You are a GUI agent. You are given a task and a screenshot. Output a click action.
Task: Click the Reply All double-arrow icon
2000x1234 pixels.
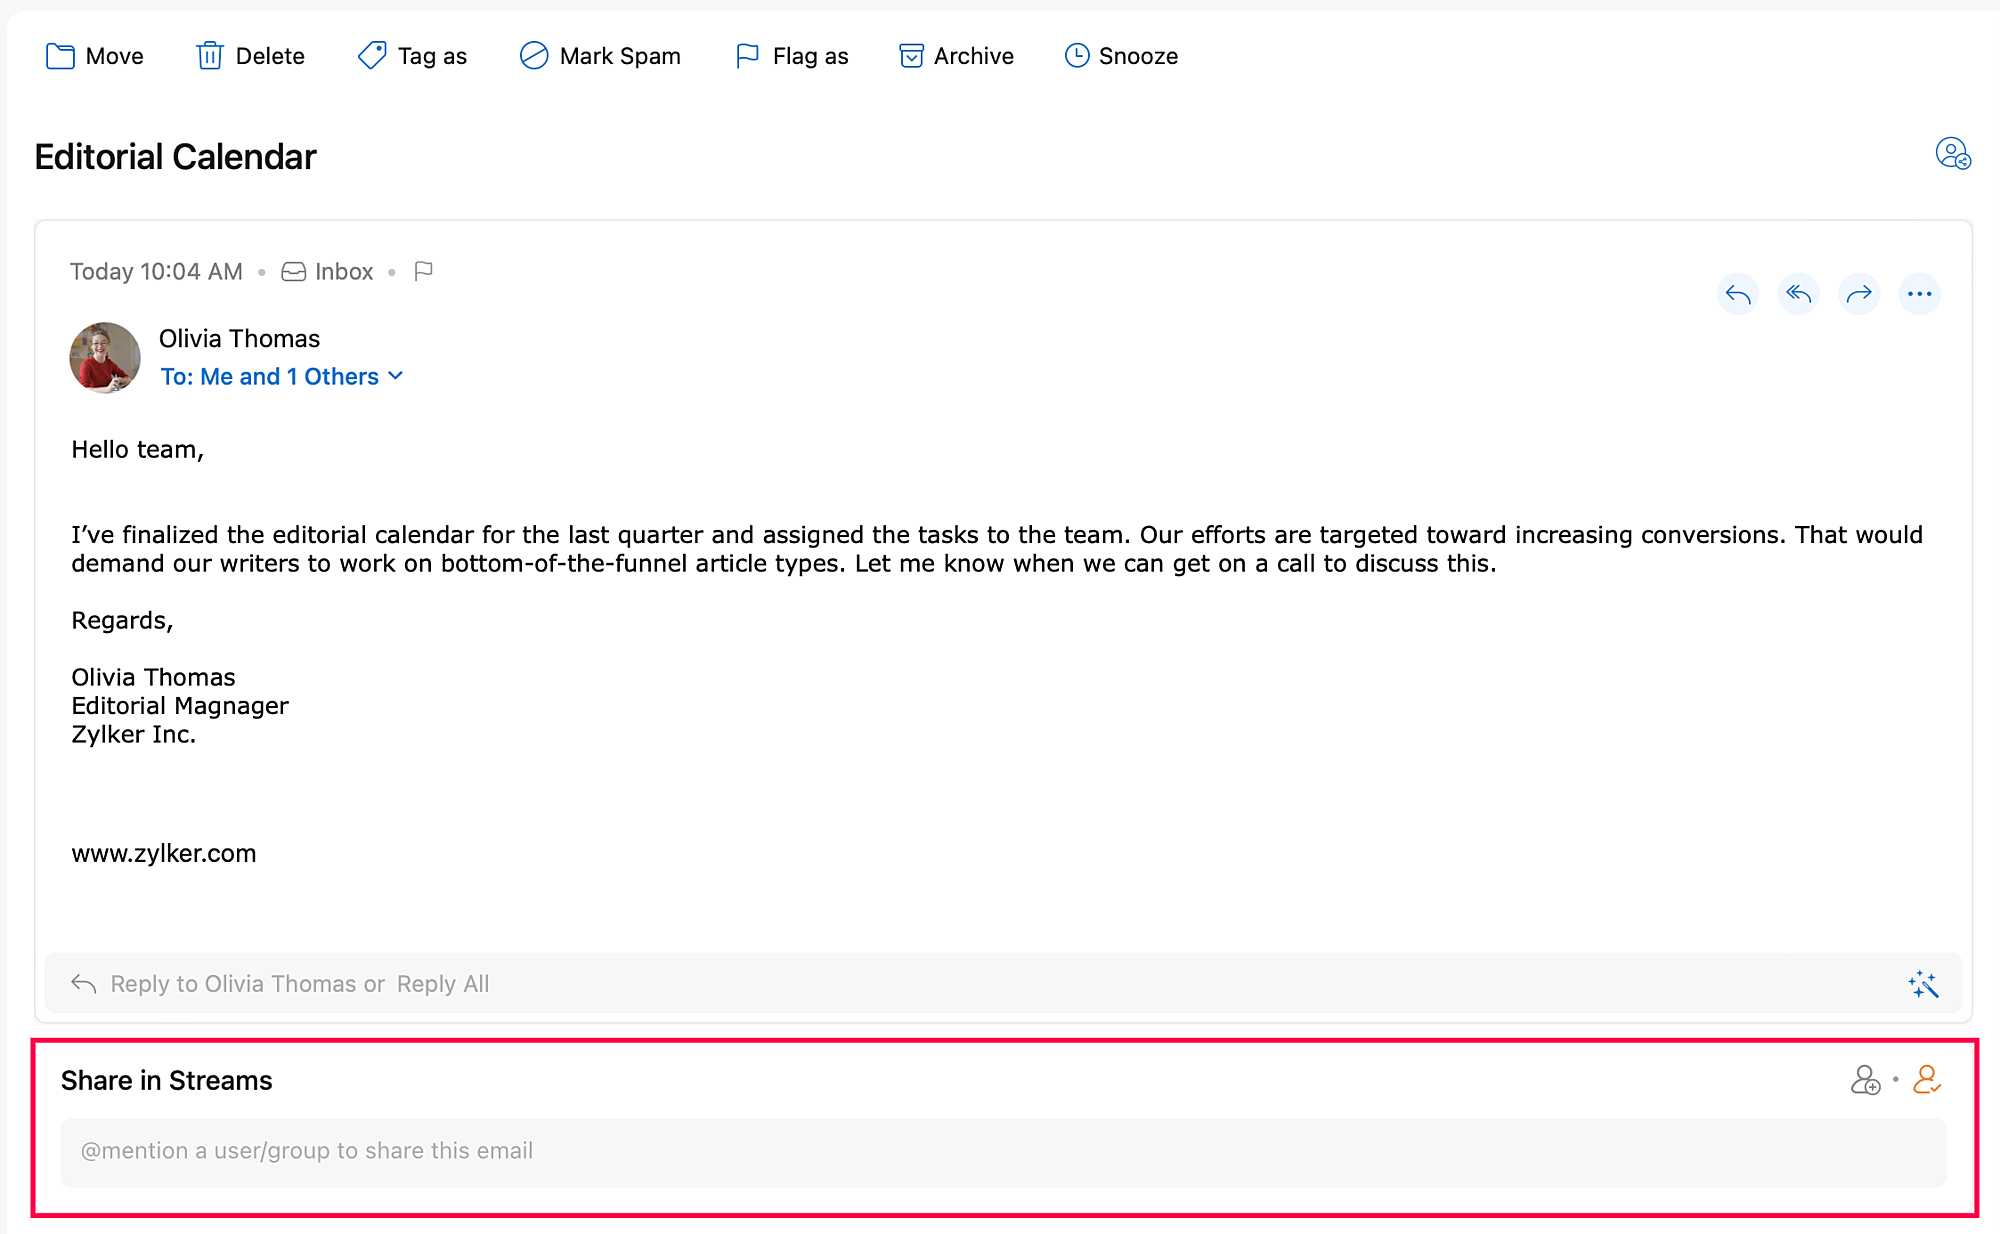tap(1798, 294)
